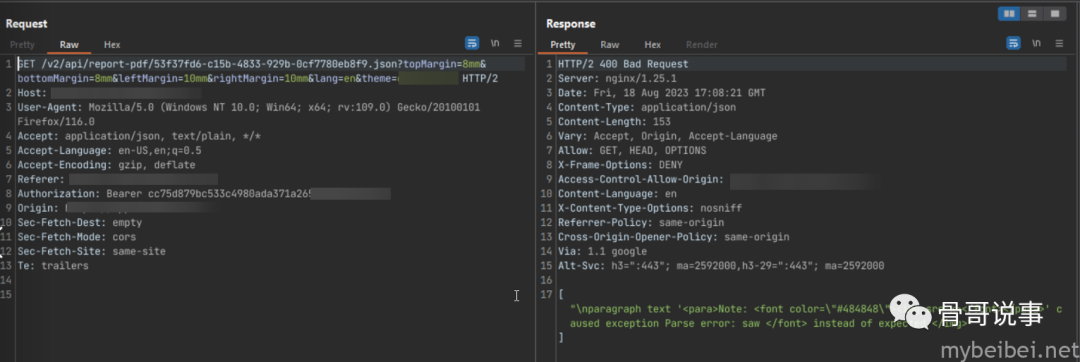Screen dimensions: 1080x362
Task: Toggle word wrap icon in Response panel
Action: pos(1013,43)
